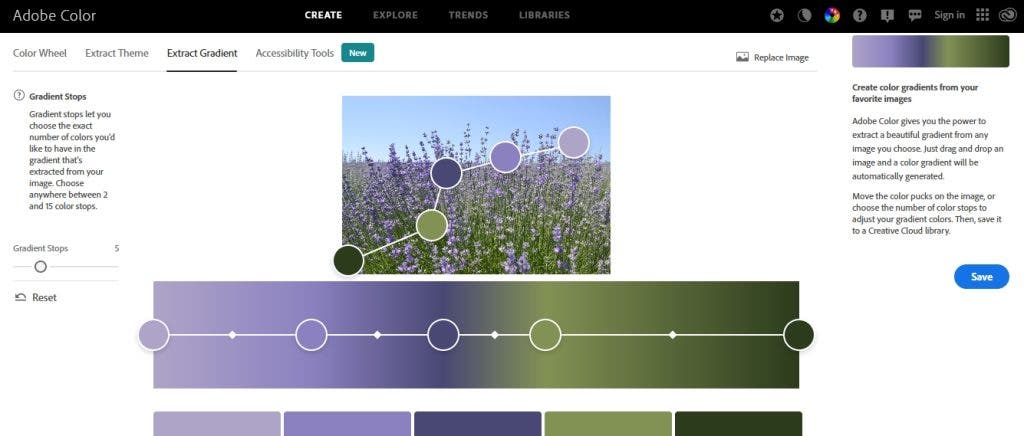The height and width of the screenshot is (436, 1024).
Task: Click the dark green stop on gradient bar
Action: tap(799, 335)
